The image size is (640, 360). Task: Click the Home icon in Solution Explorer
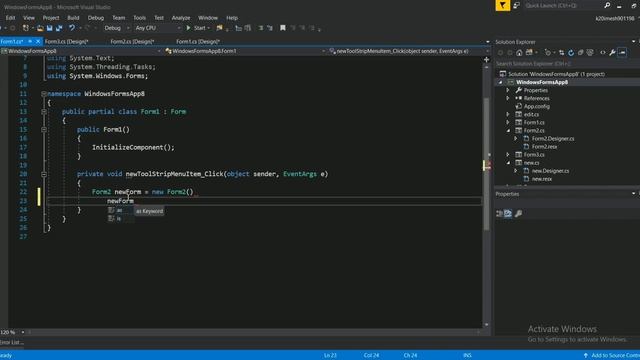coord(519,53)
